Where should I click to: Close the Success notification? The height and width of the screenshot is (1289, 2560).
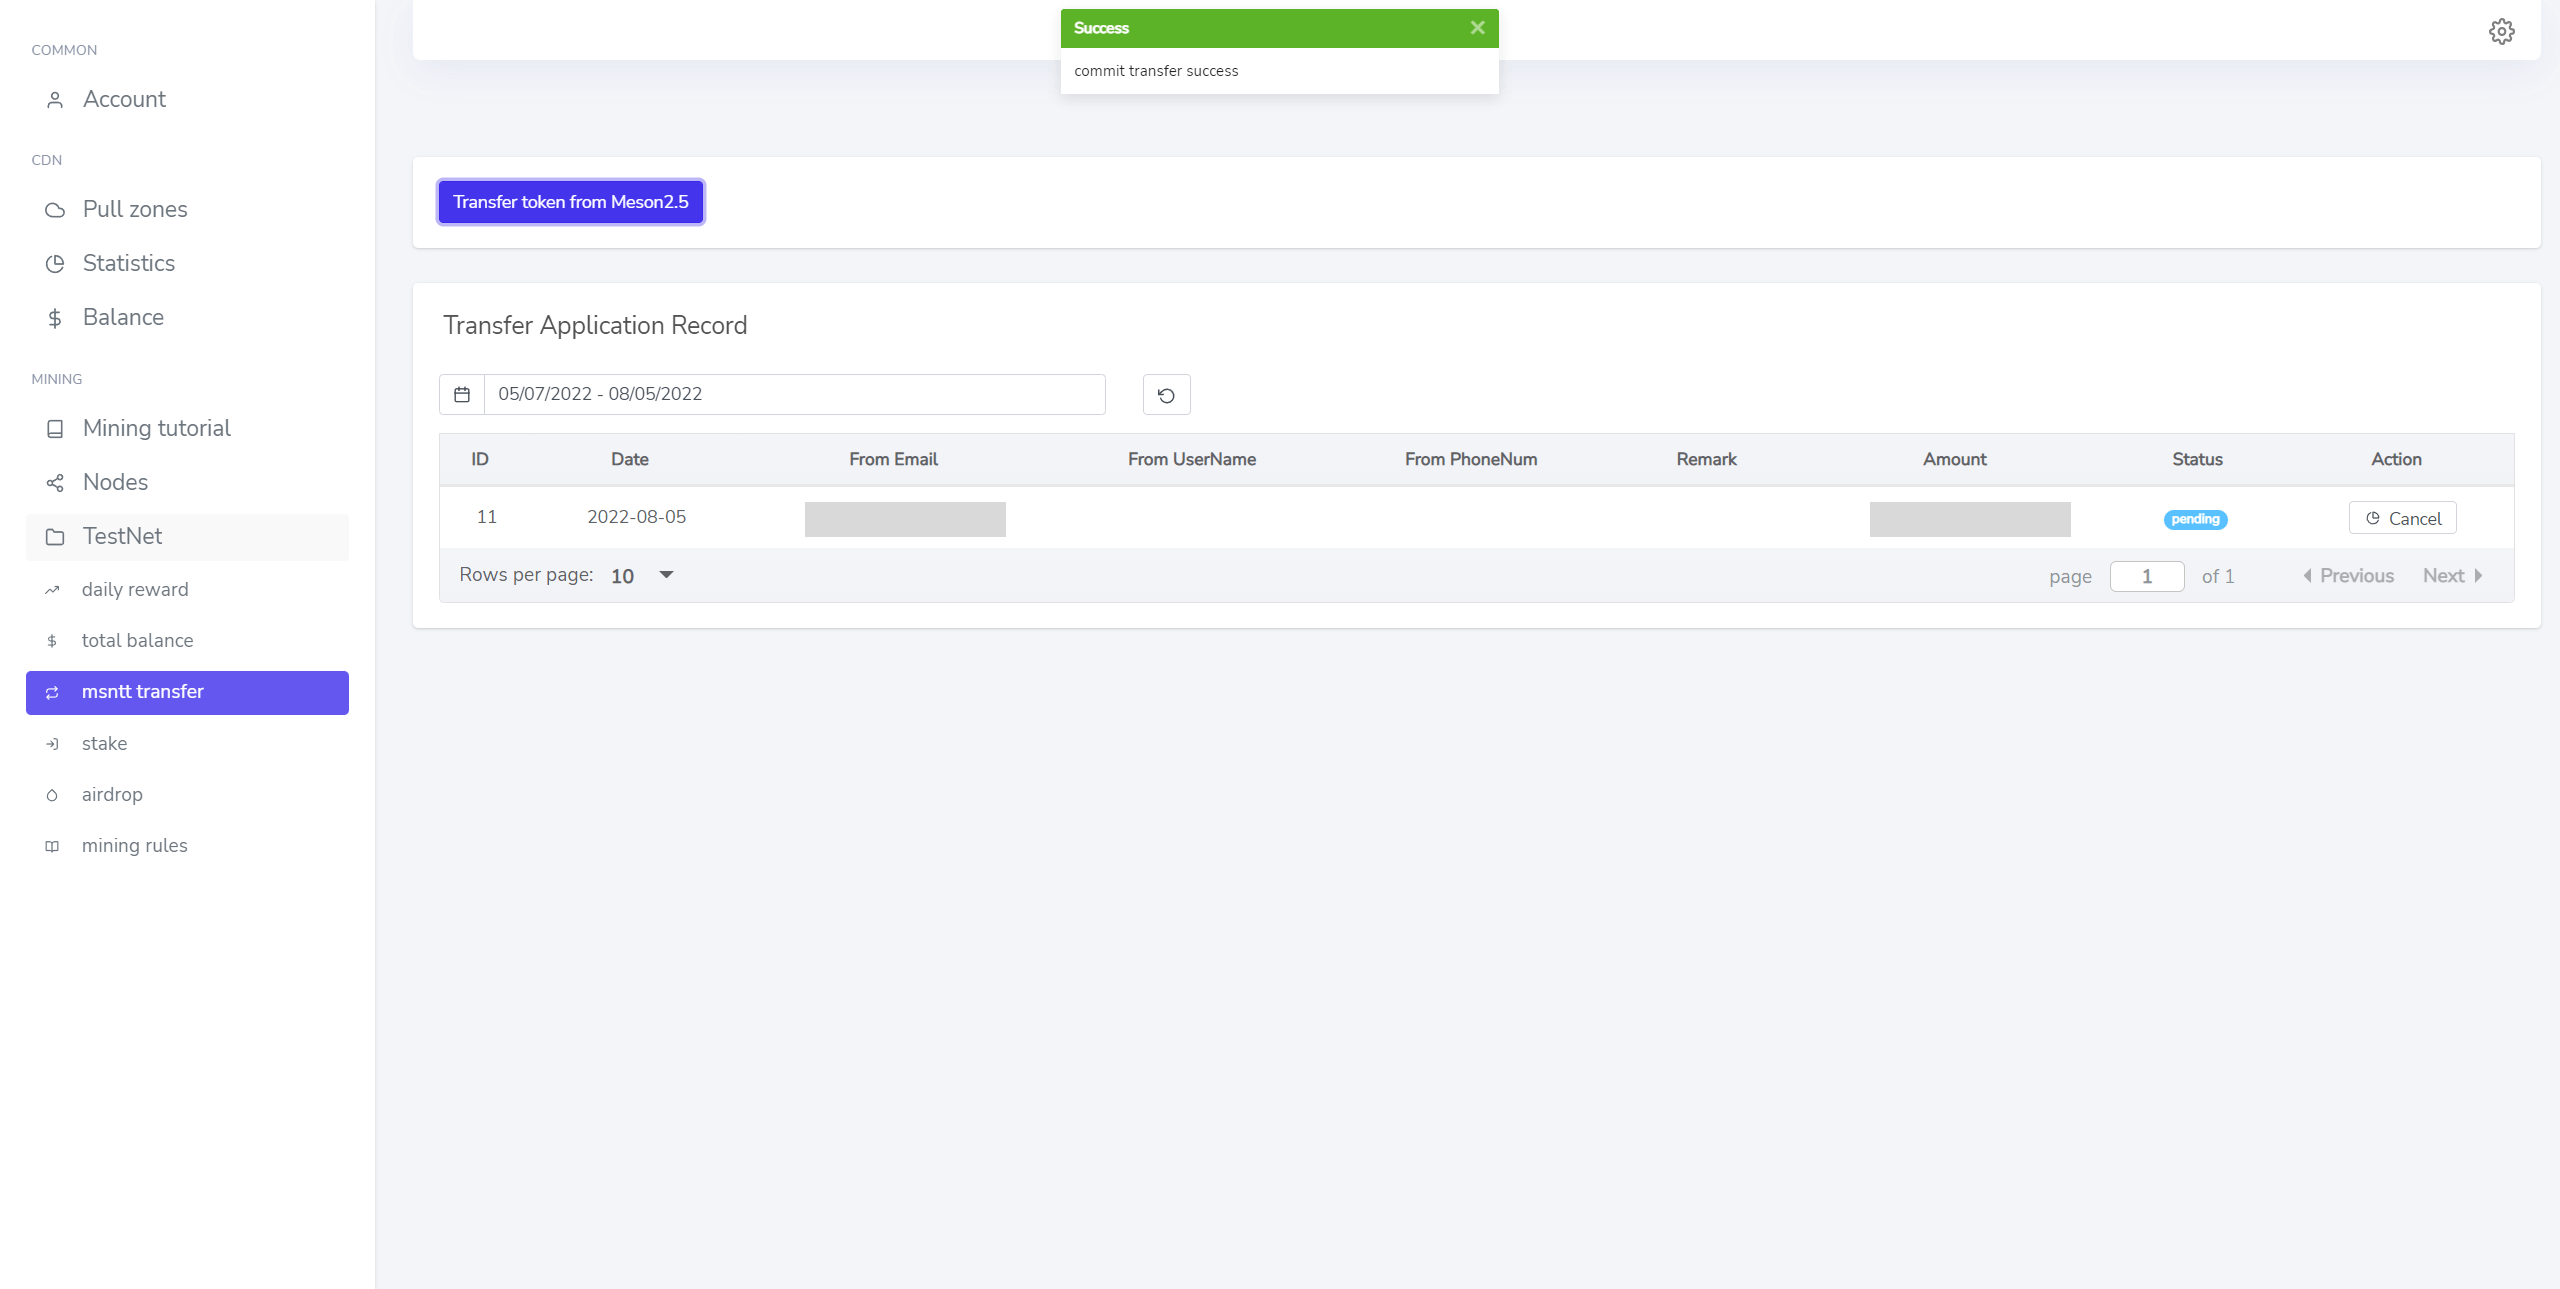coord(1477,28)
